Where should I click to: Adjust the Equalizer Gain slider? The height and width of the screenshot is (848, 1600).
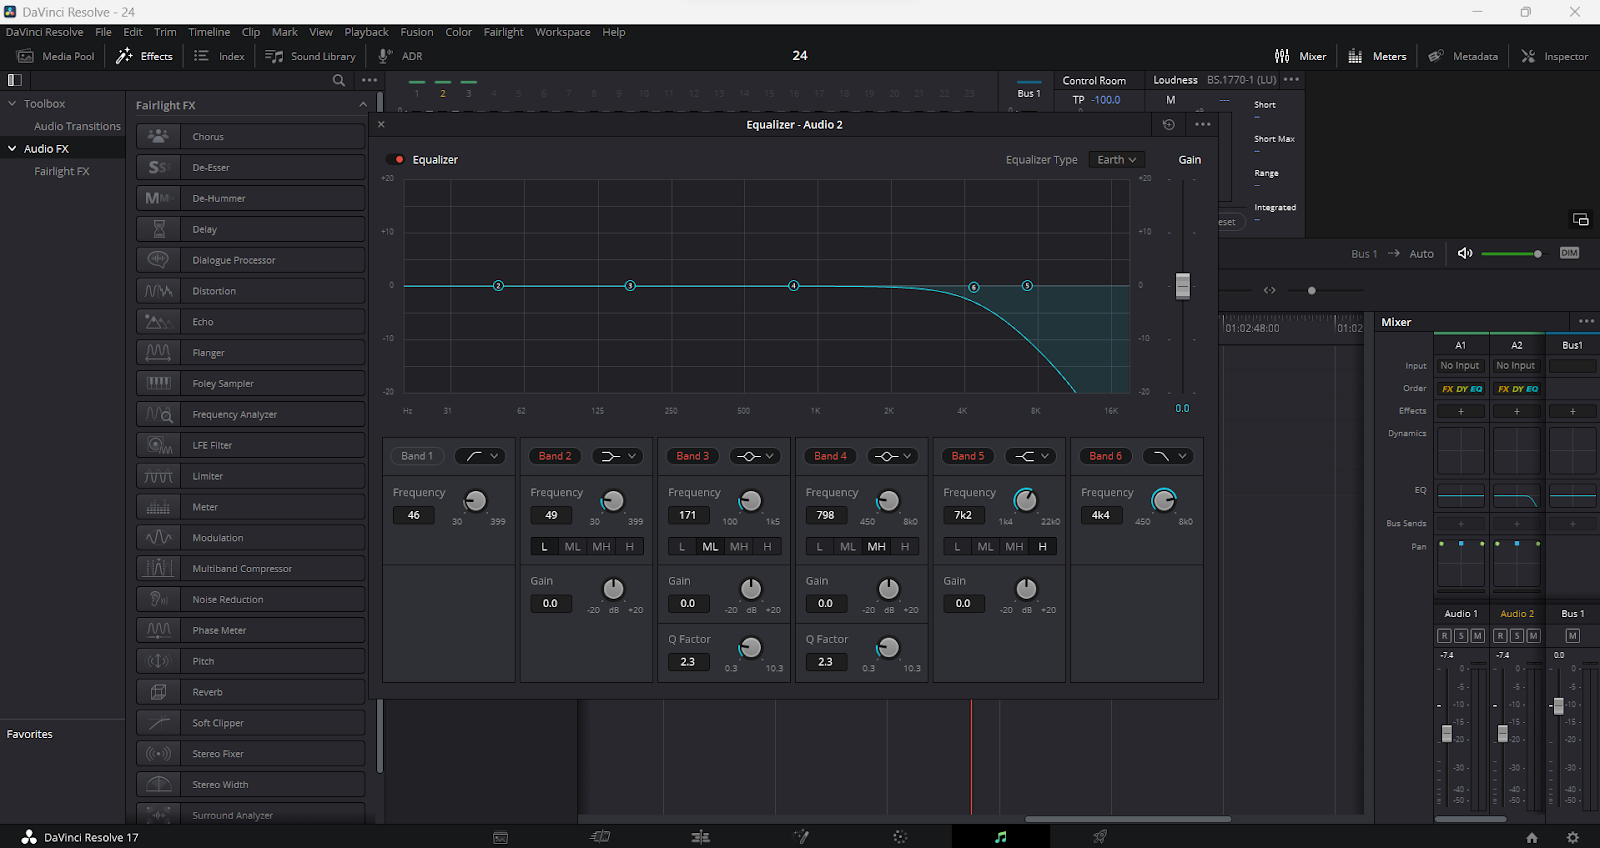point(1183,286)
